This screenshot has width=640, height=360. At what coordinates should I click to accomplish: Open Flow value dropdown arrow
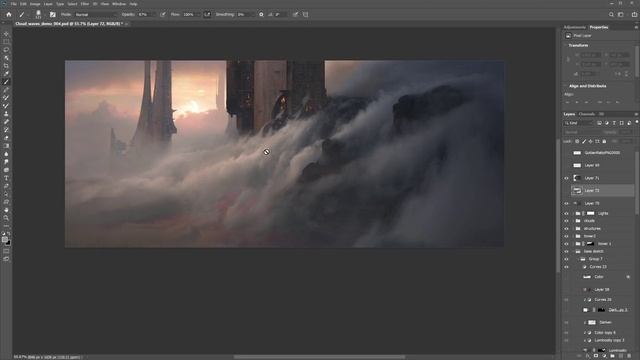point(198,14)
